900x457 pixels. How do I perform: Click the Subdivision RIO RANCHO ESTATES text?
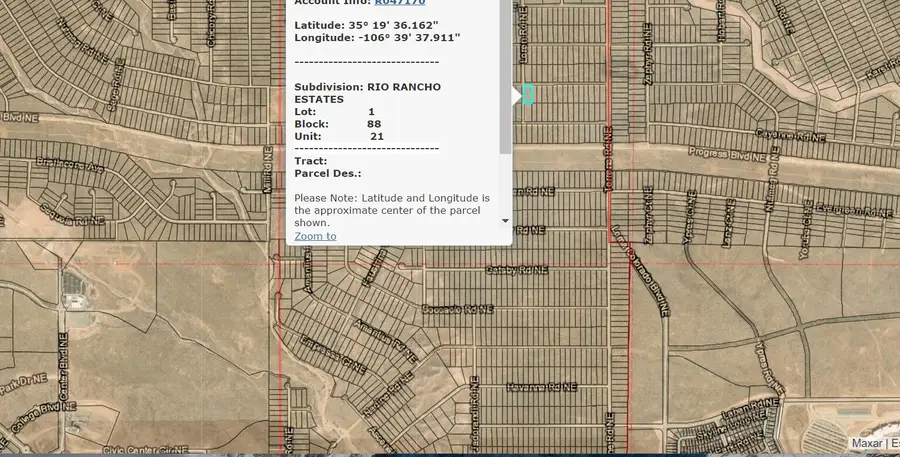click(367, 93)
